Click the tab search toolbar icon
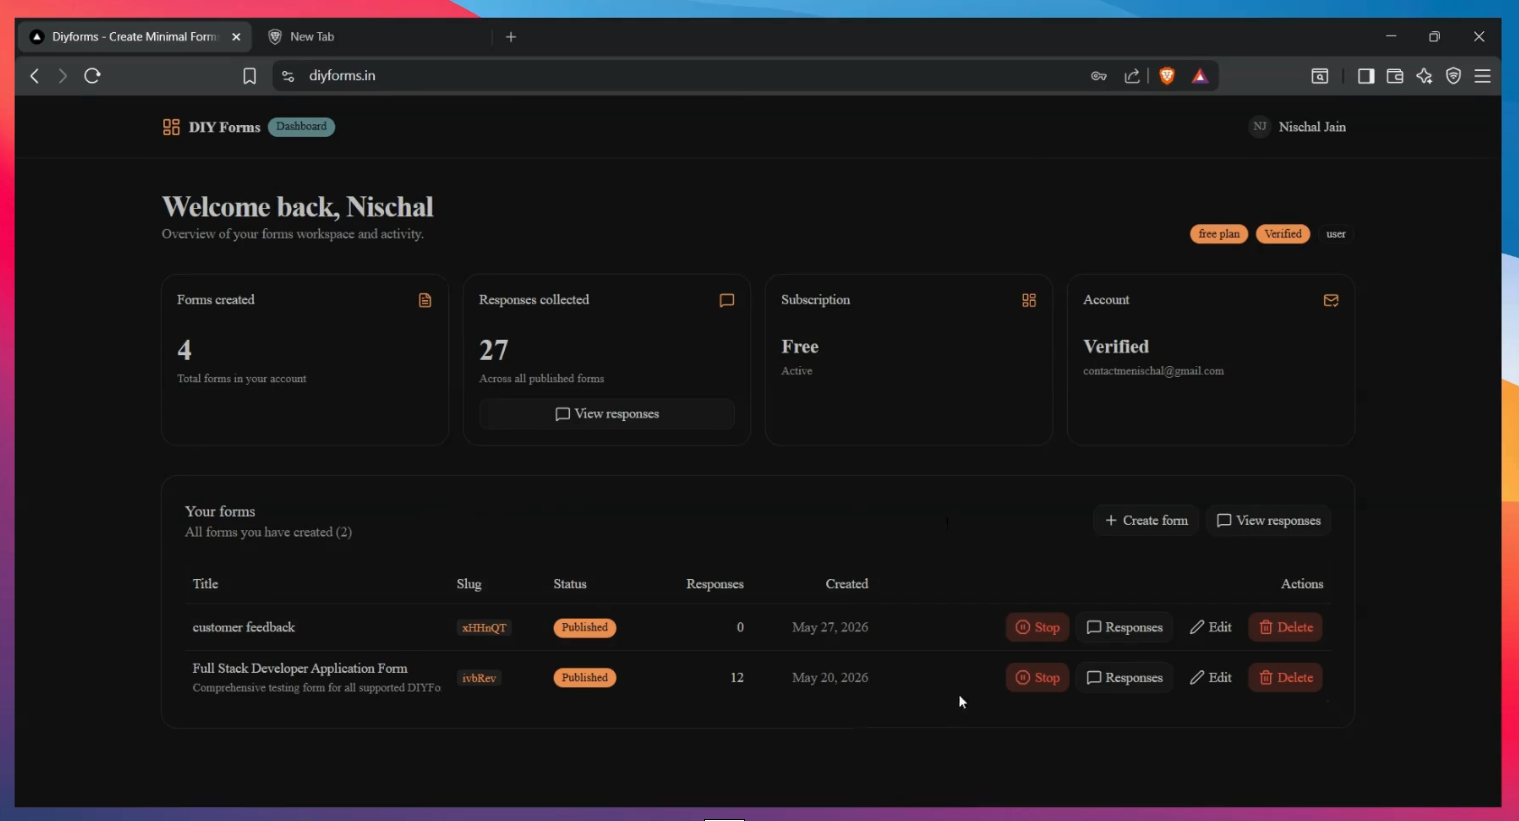Viewport: 1519px width, 821px height. tap(1320, 76)
